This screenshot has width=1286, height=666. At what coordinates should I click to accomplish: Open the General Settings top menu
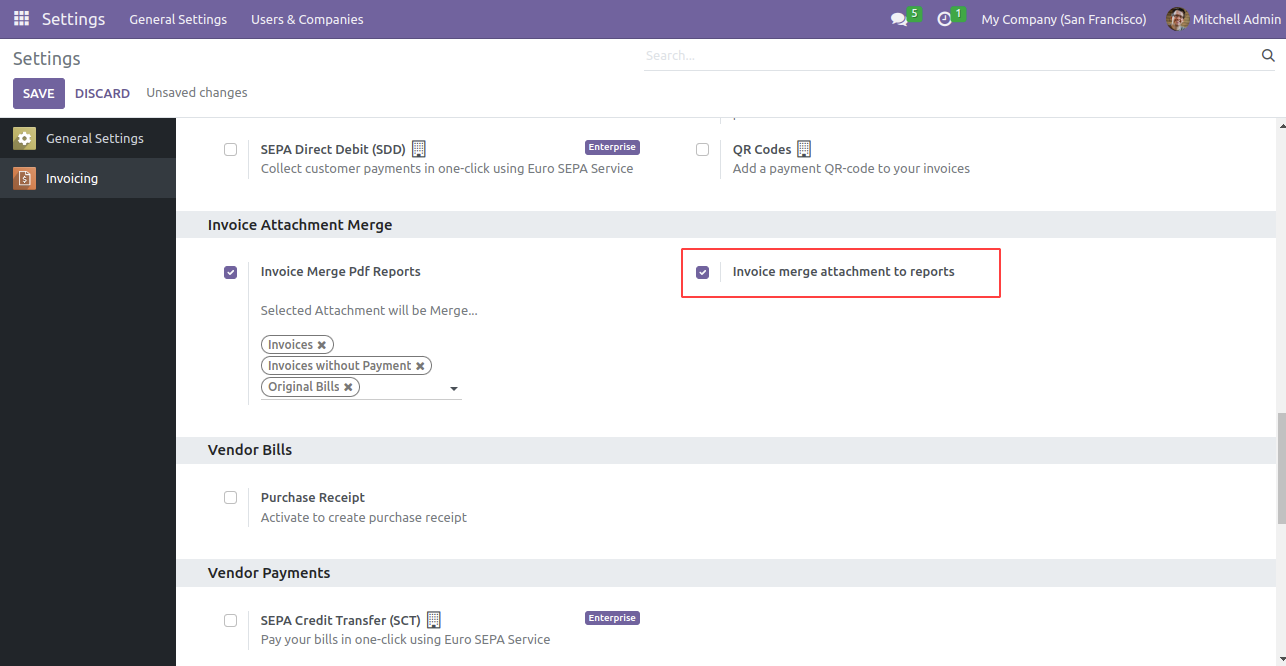pyautogui.click(x=178, y=19)
